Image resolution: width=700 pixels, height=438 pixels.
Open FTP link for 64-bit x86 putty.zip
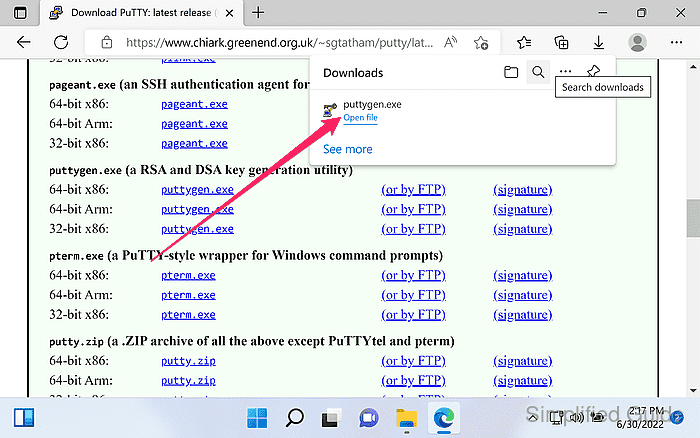(x=413, y=361)
